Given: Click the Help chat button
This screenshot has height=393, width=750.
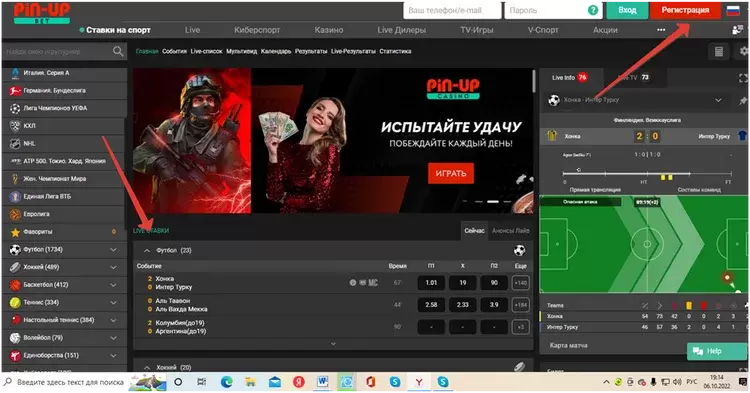Looking at the screenshot, I should [716, 351].
